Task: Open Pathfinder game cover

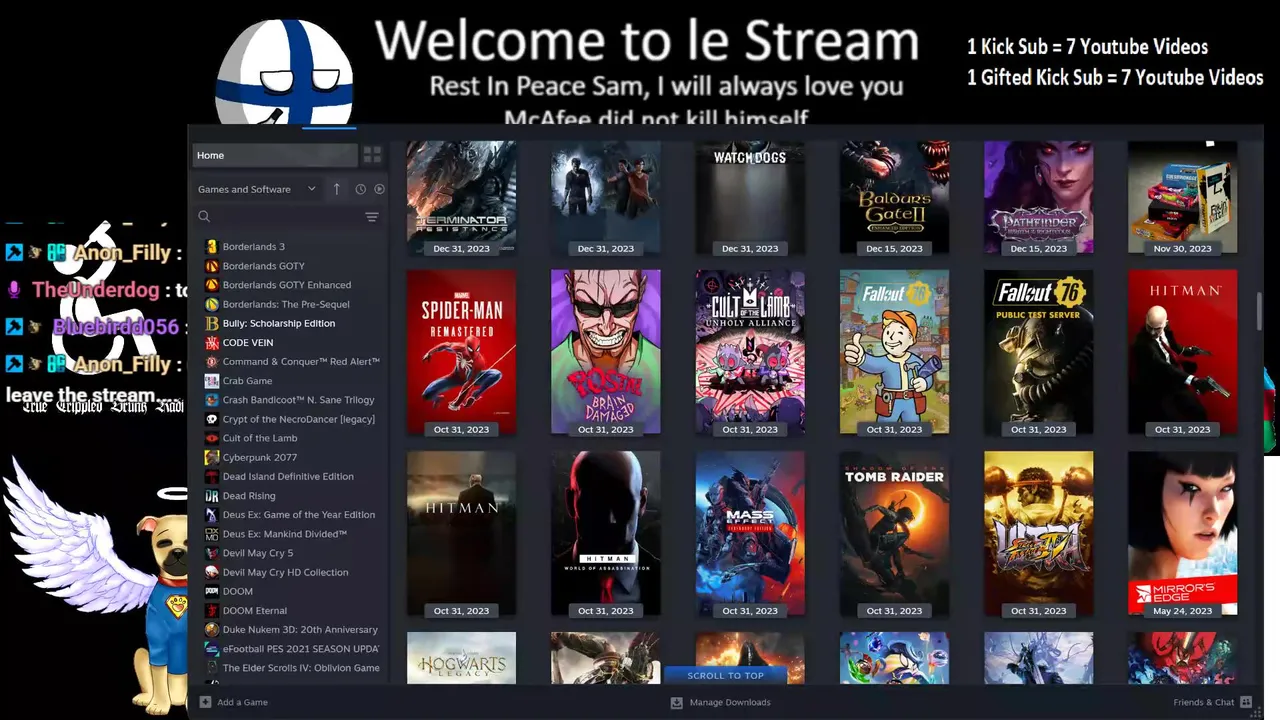Action: click(x=1038, y=197)
